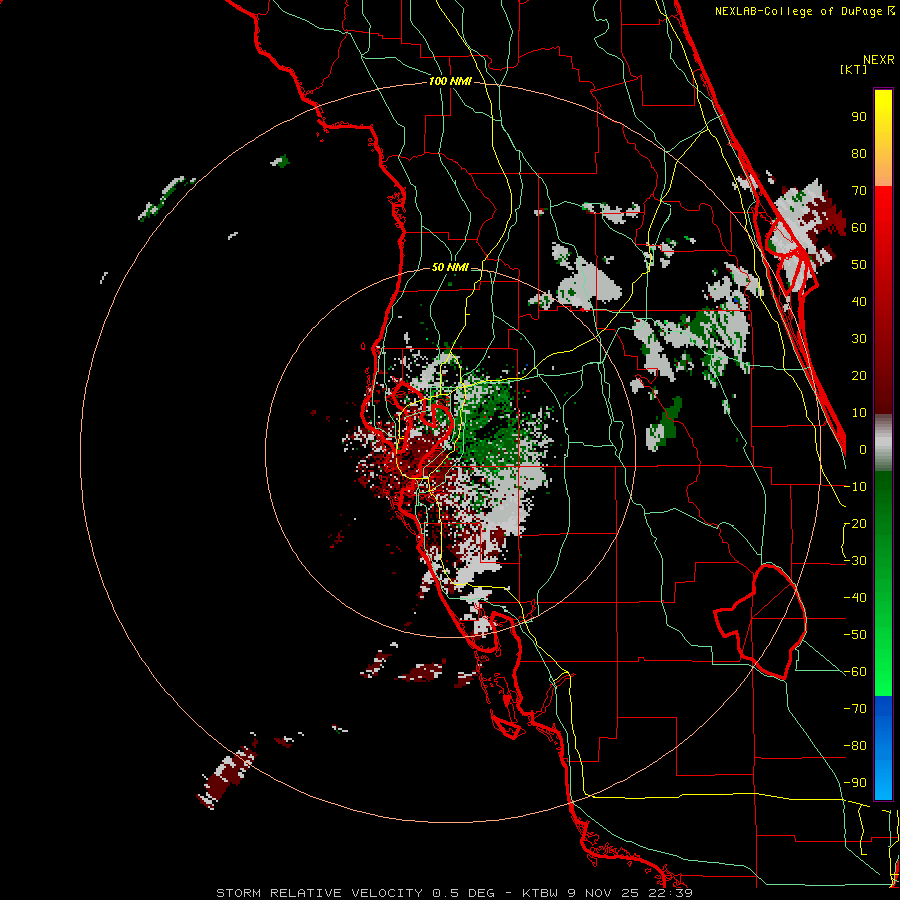Click the blue bottom segment of the color bar
This screenshot has width=900, height=900.
tap(883, 748)
